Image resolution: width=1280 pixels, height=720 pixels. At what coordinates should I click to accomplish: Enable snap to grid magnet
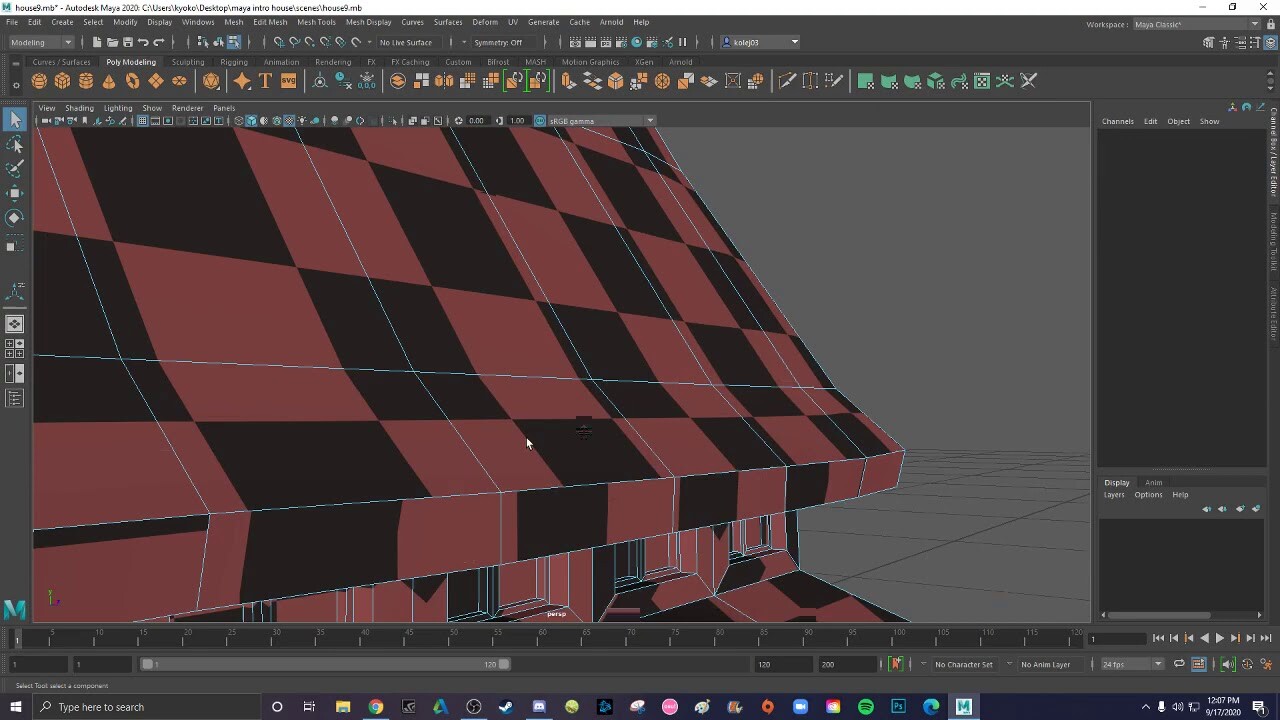(x=277, y=42)
